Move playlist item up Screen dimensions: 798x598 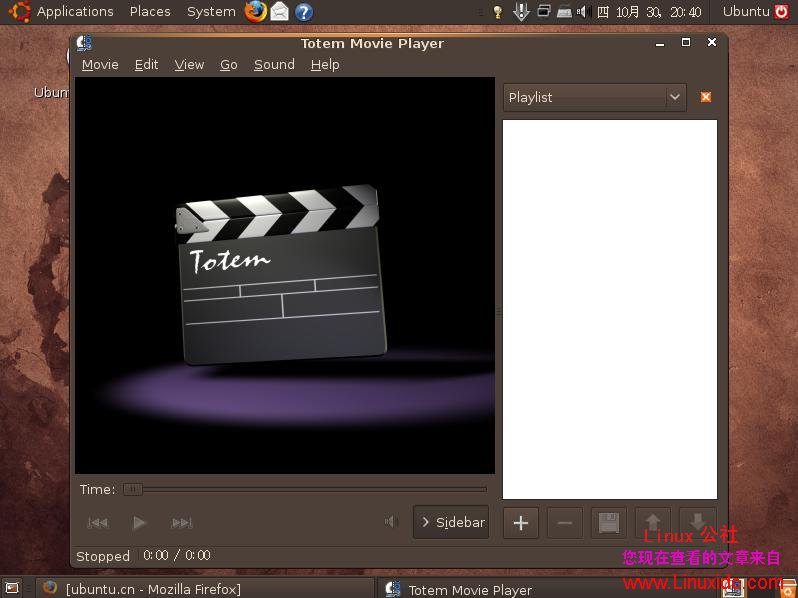click(653, 523)
